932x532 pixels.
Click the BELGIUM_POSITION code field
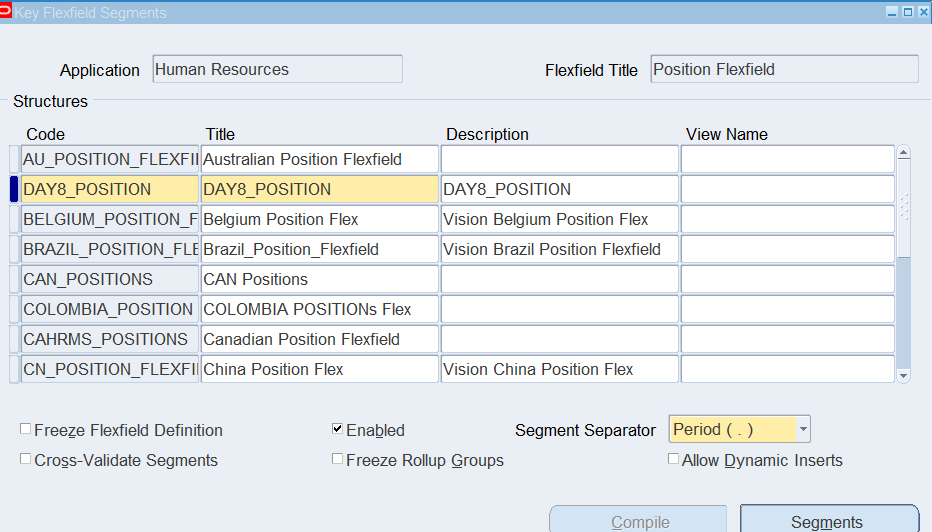click(x=110, y=219)
